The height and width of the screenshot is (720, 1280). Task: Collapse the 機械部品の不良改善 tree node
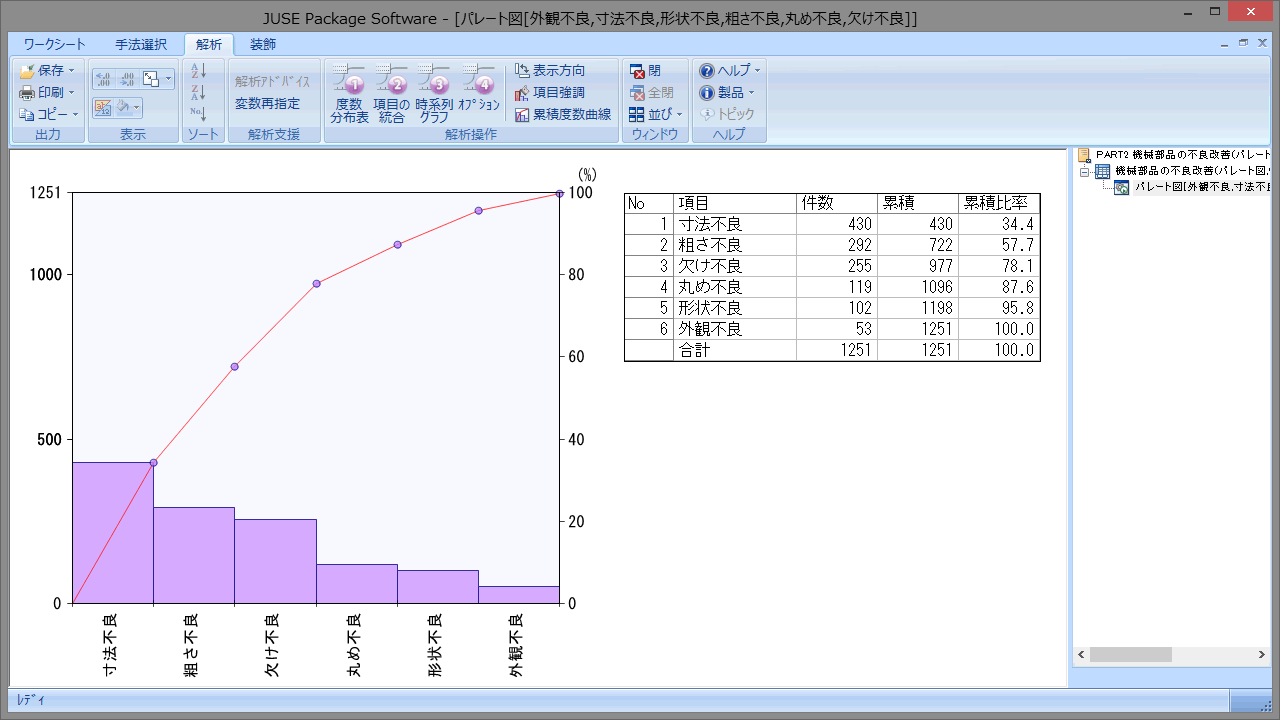[1084, 171]
